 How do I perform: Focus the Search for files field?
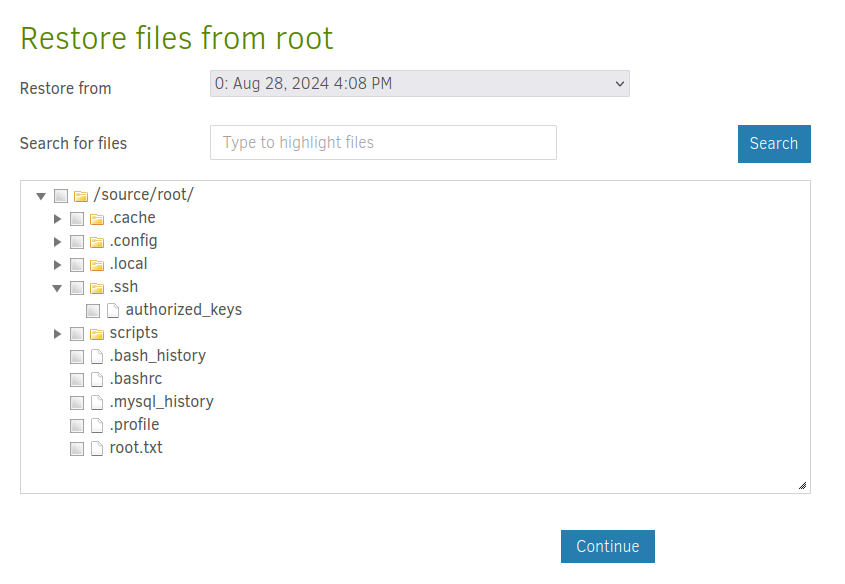(x=383, y=143)
